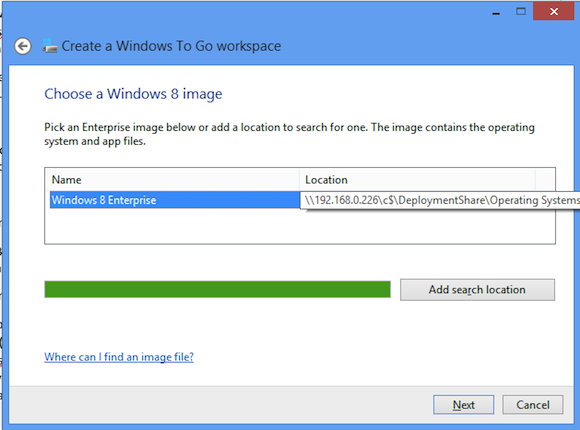Proceed with the Next button
This screenshot has width=580, height=430.
click(463, 405)
